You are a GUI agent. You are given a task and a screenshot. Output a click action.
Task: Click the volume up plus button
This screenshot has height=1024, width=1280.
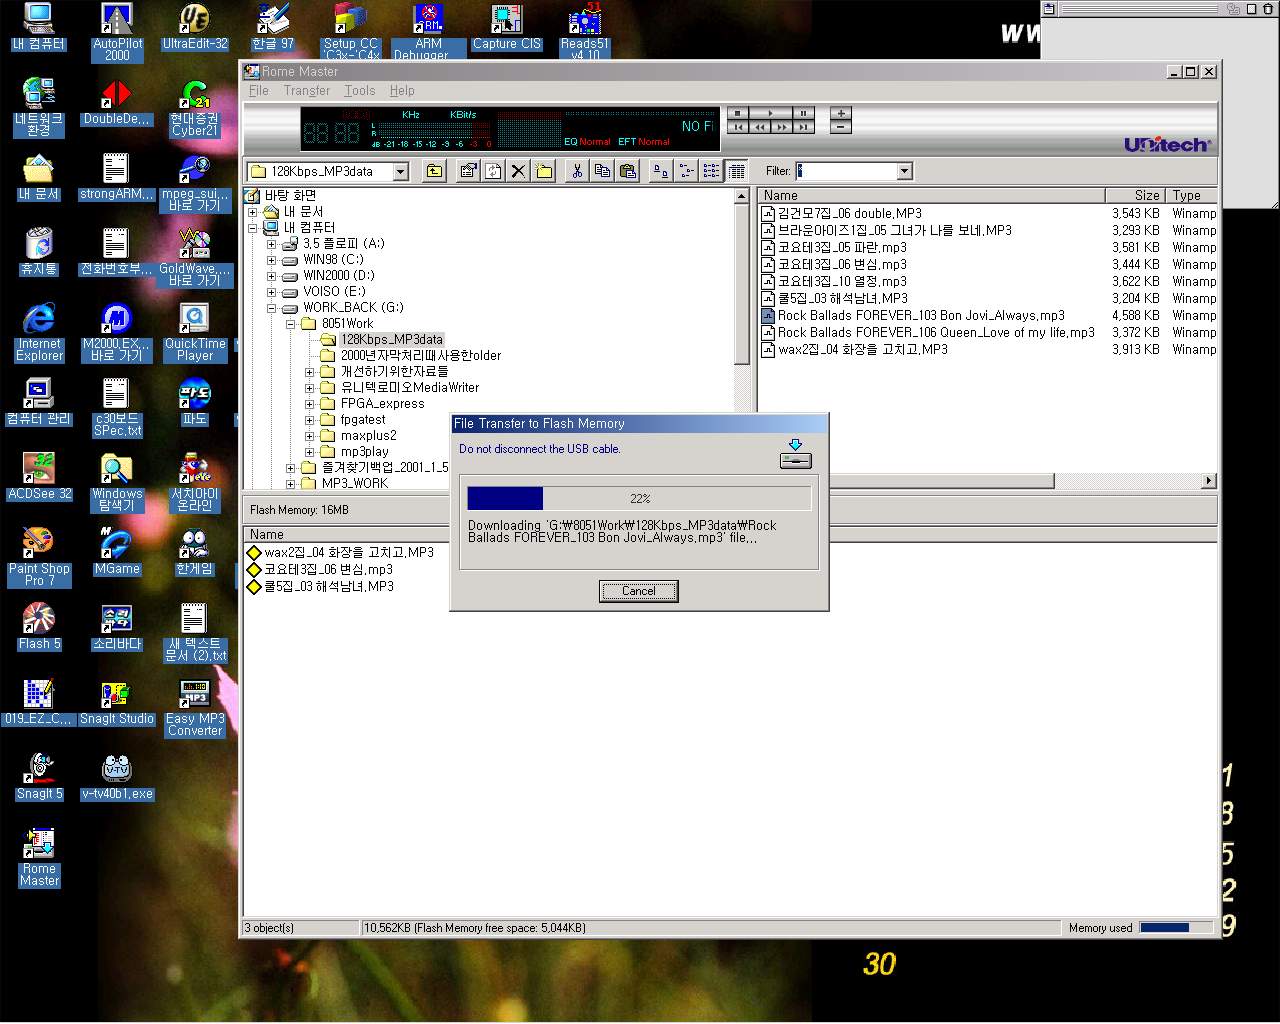(841, 114)
